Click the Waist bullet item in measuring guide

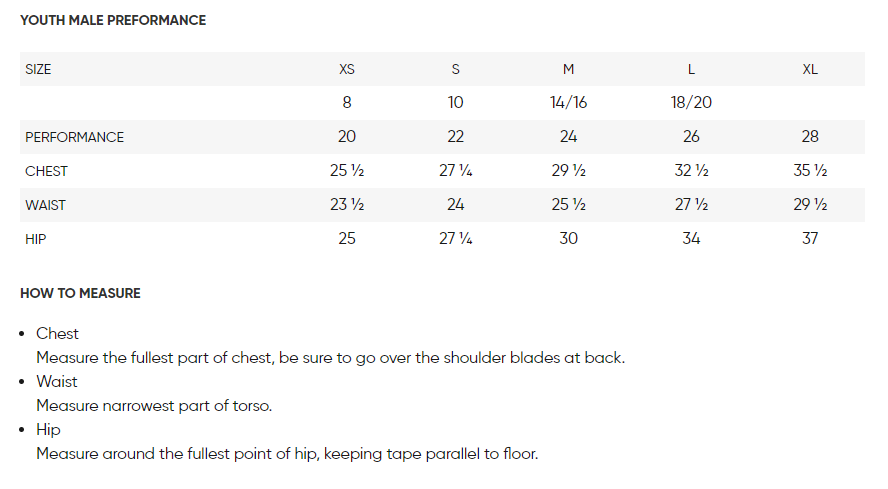click(x=57, y=382)
